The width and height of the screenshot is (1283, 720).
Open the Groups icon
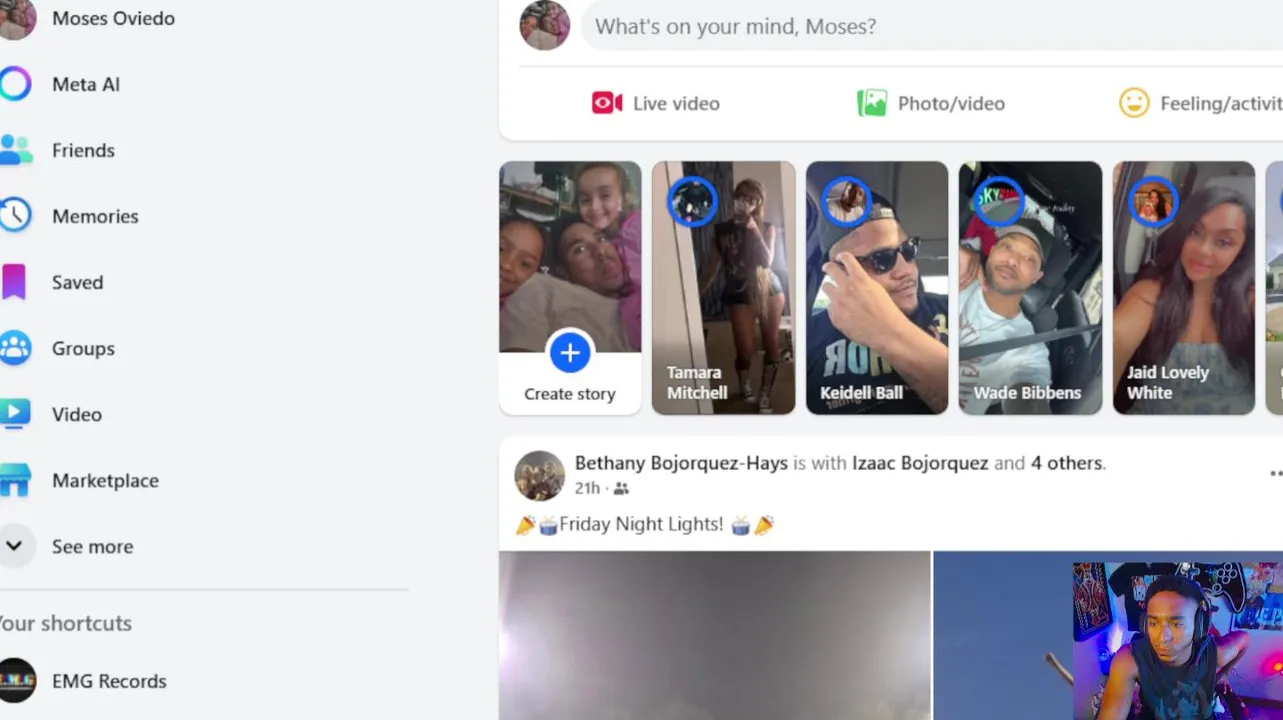tap(15, 348)
